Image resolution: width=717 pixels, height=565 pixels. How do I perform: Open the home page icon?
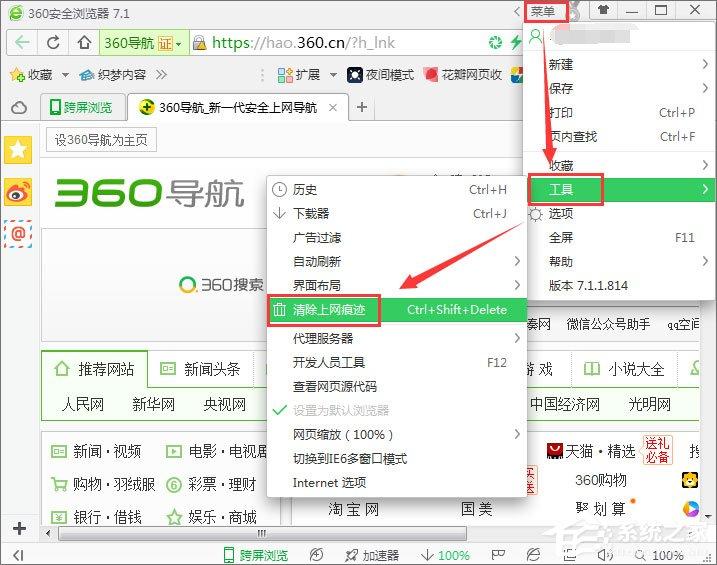(84, 43)
